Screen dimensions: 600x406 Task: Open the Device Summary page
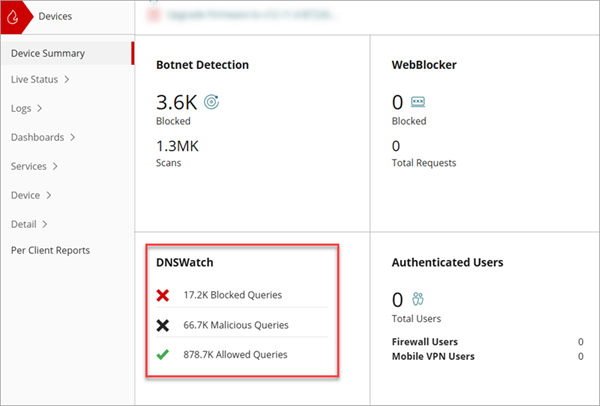coord(67,53)
